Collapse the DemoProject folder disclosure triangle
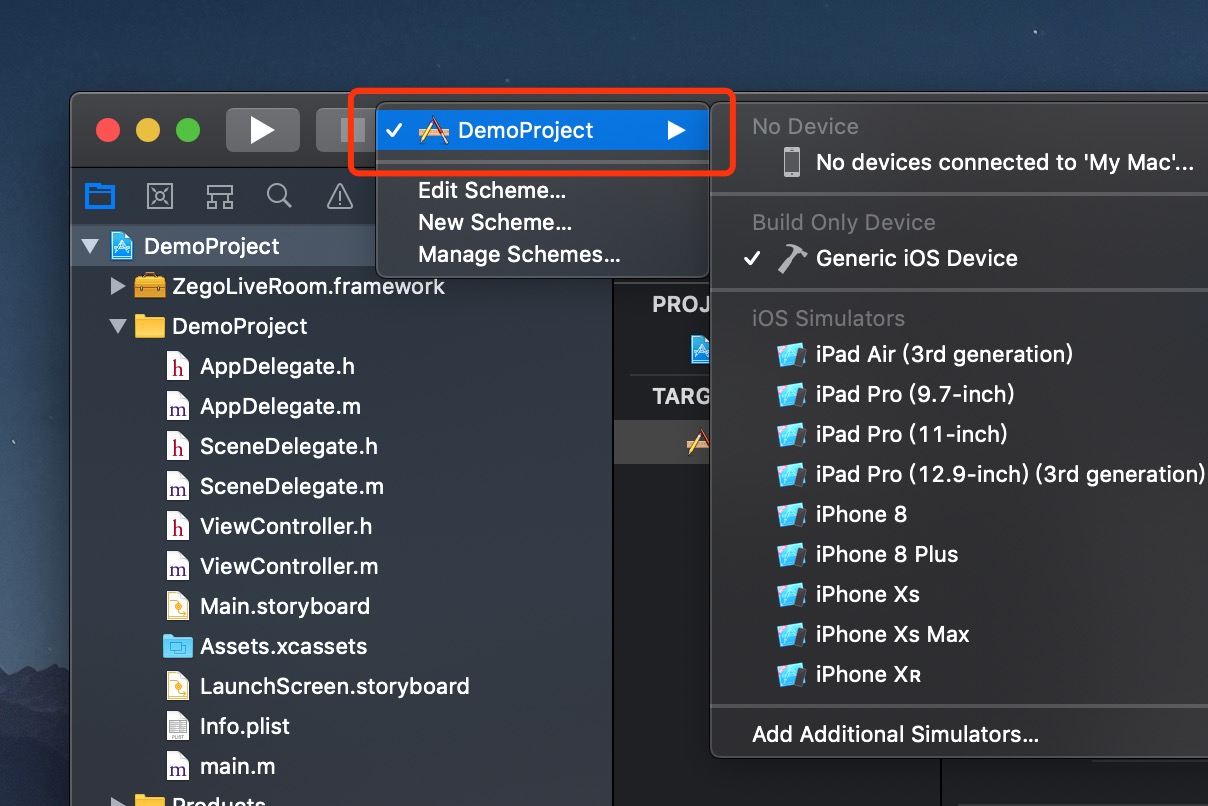Viewport: 1208px width, 806px height. tap(119, 326)
